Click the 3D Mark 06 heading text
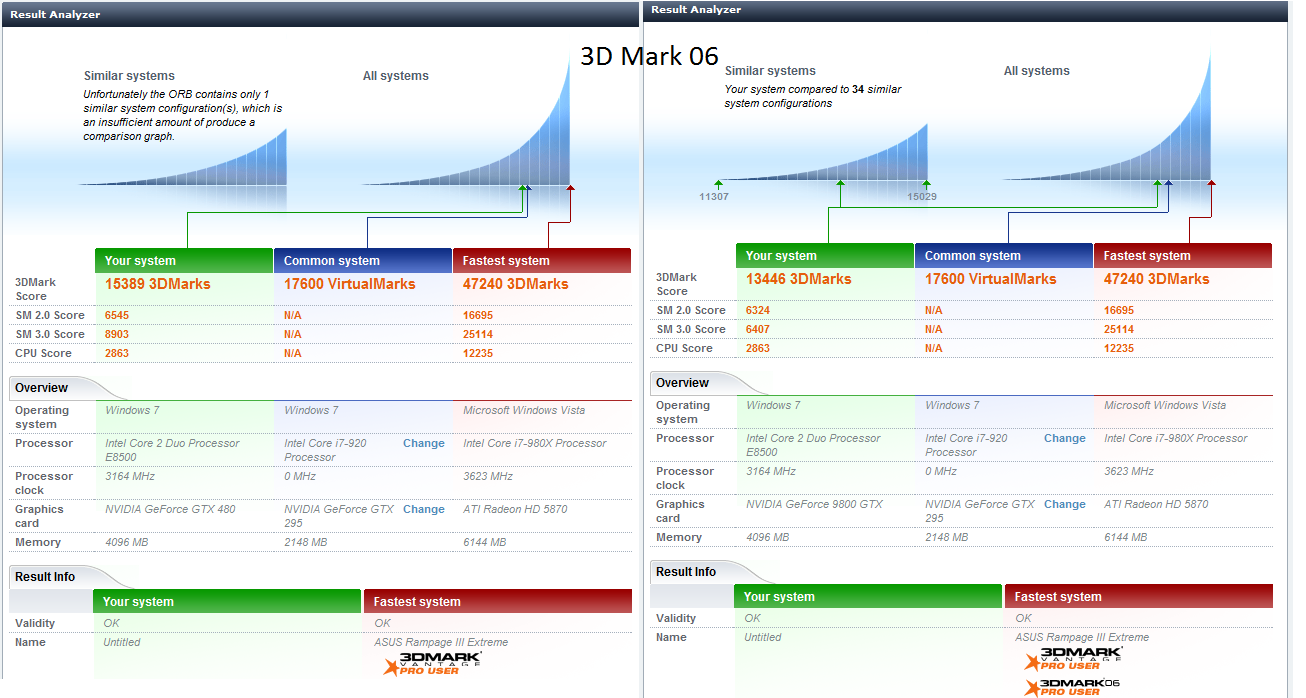1306x698 pixels. point(649,56)
